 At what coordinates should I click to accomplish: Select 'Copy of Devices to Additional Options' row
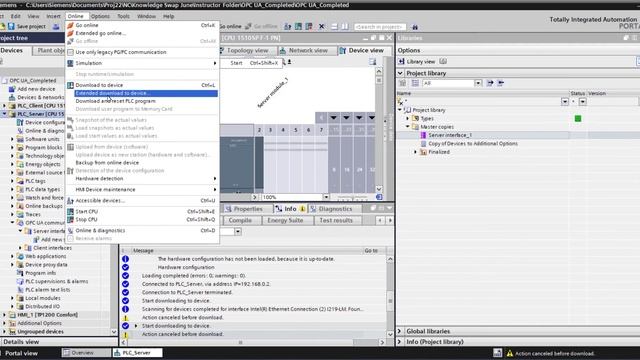(473, 144)
